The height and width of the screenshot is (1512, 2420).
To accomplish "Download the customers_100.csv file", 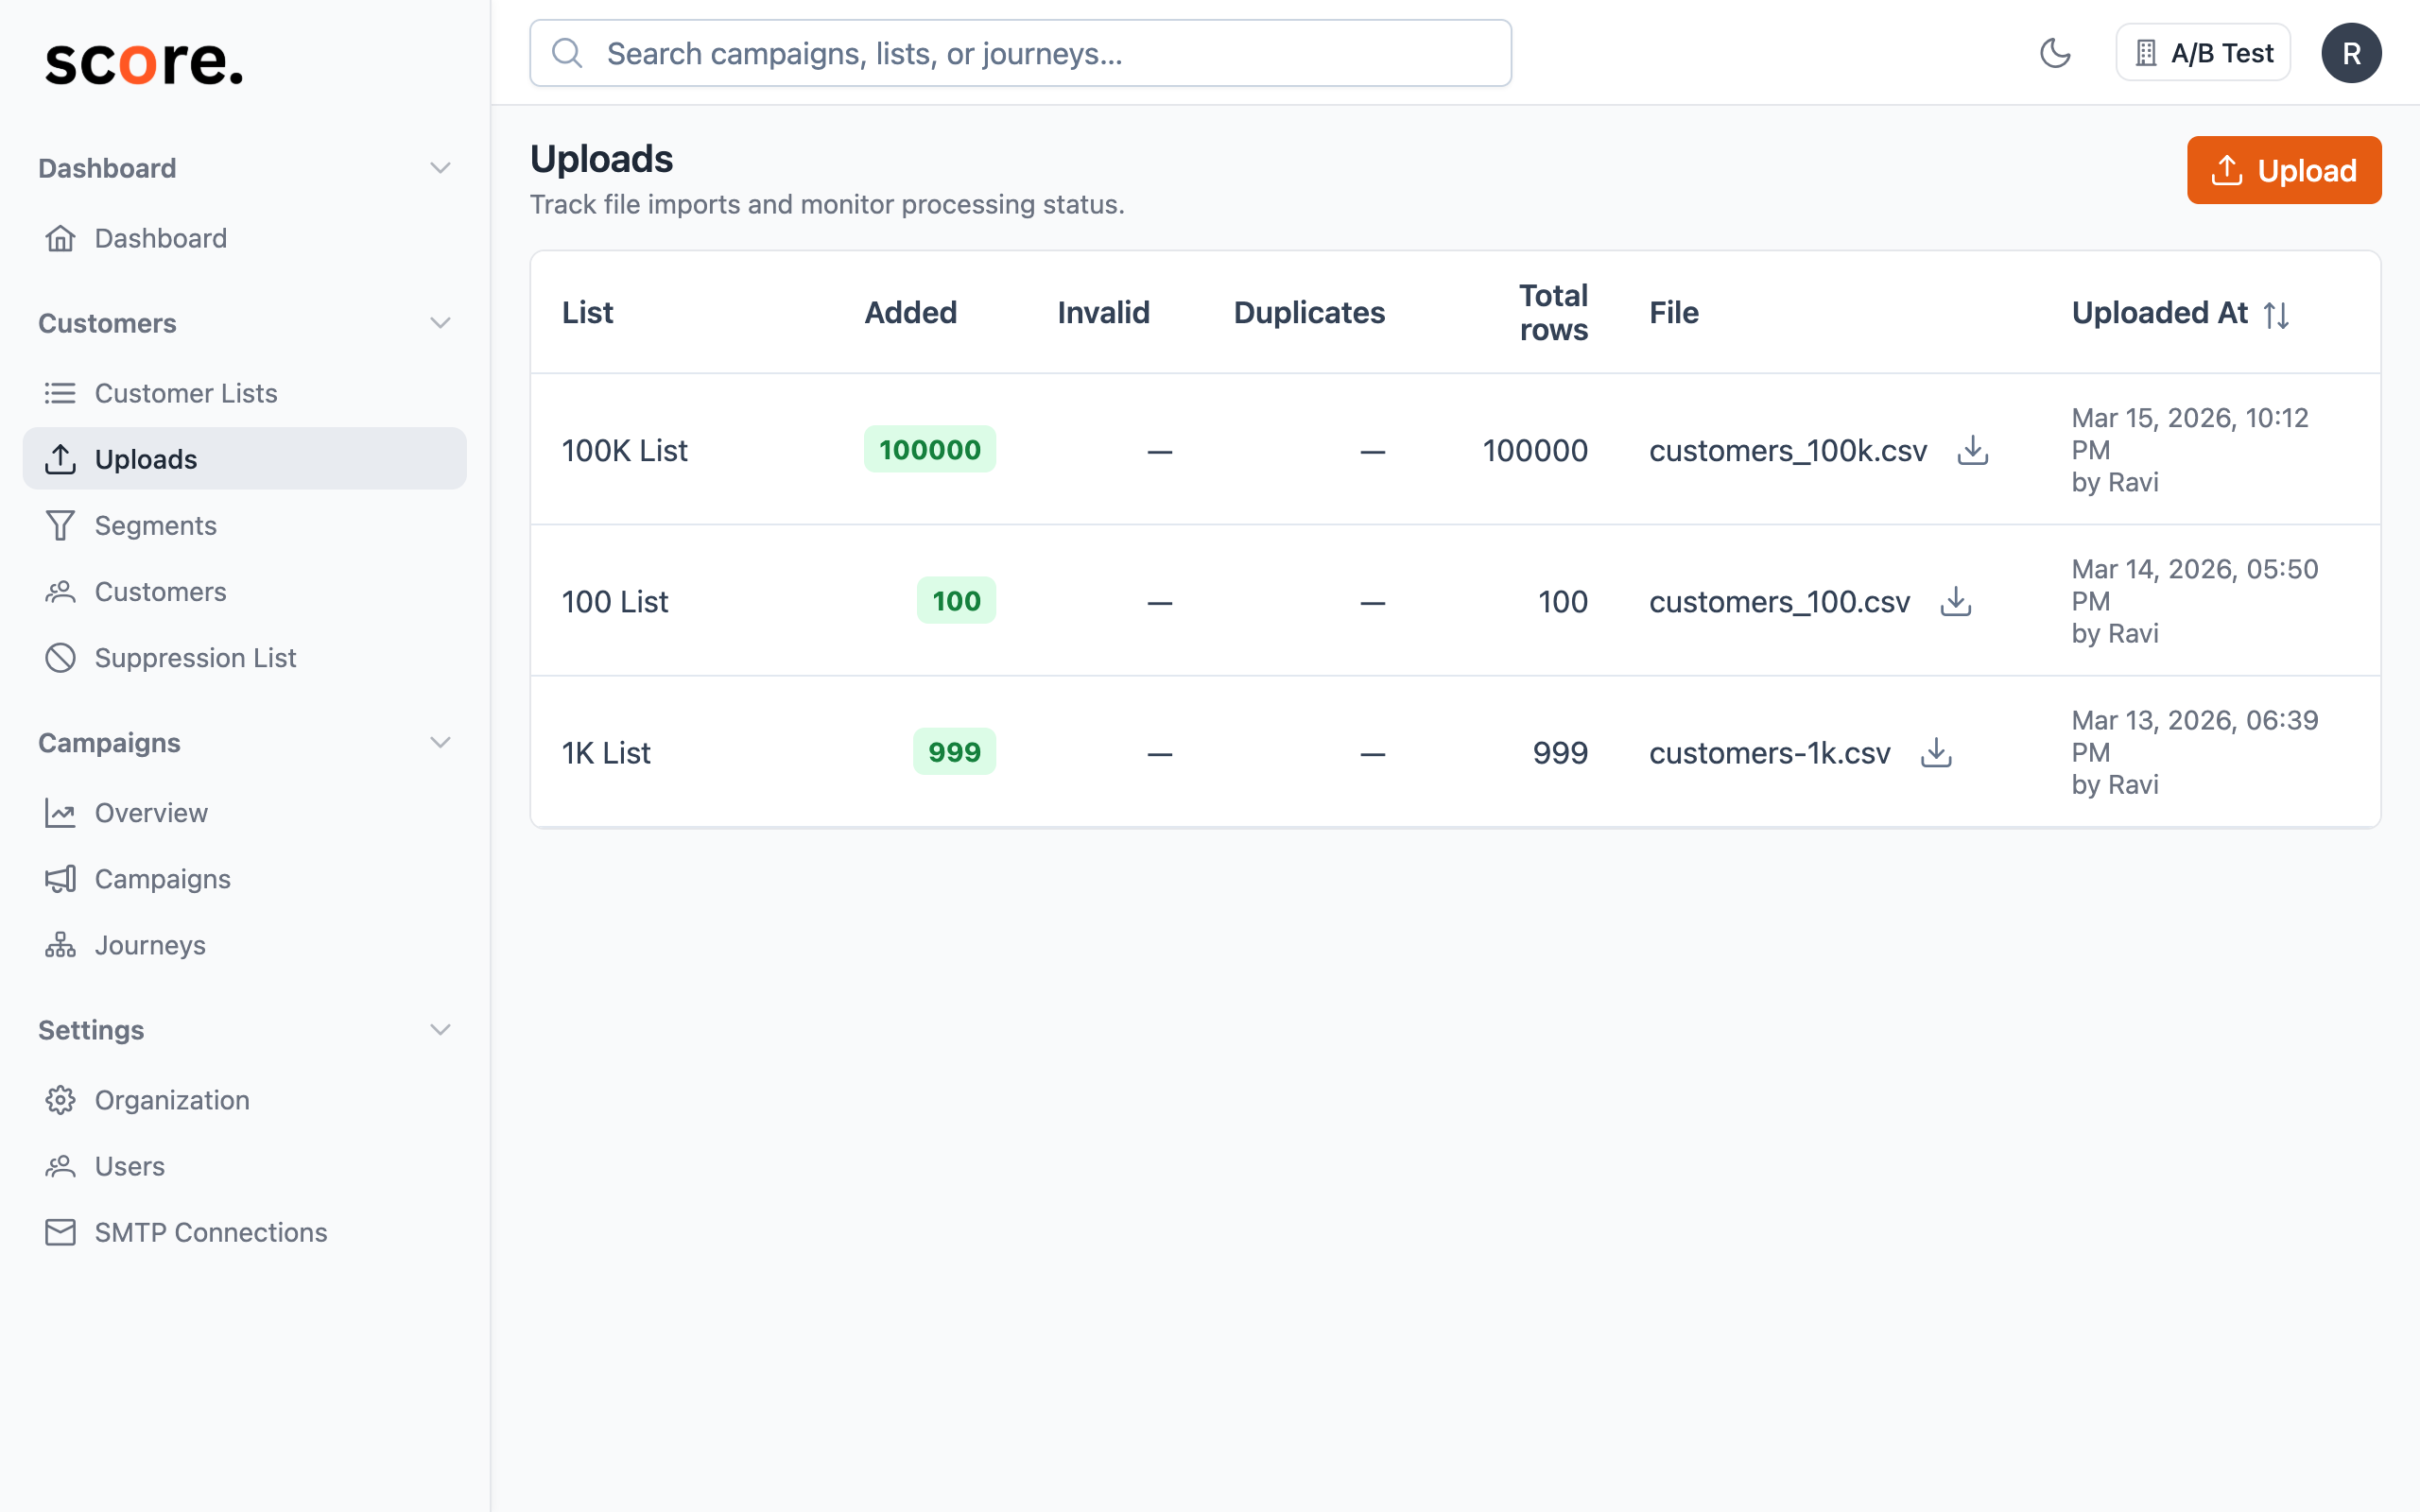I will [x=1955, y=601].
